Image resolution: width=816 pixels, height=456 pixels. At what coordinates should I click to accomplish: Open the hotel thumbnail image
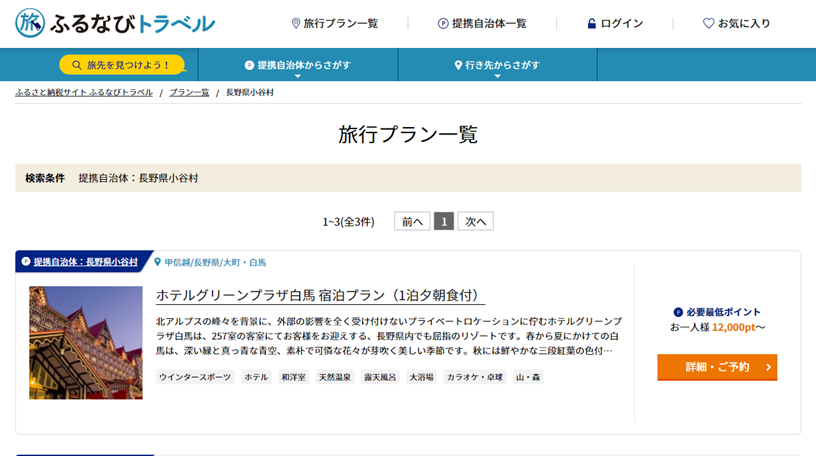[x=86, y=343]
